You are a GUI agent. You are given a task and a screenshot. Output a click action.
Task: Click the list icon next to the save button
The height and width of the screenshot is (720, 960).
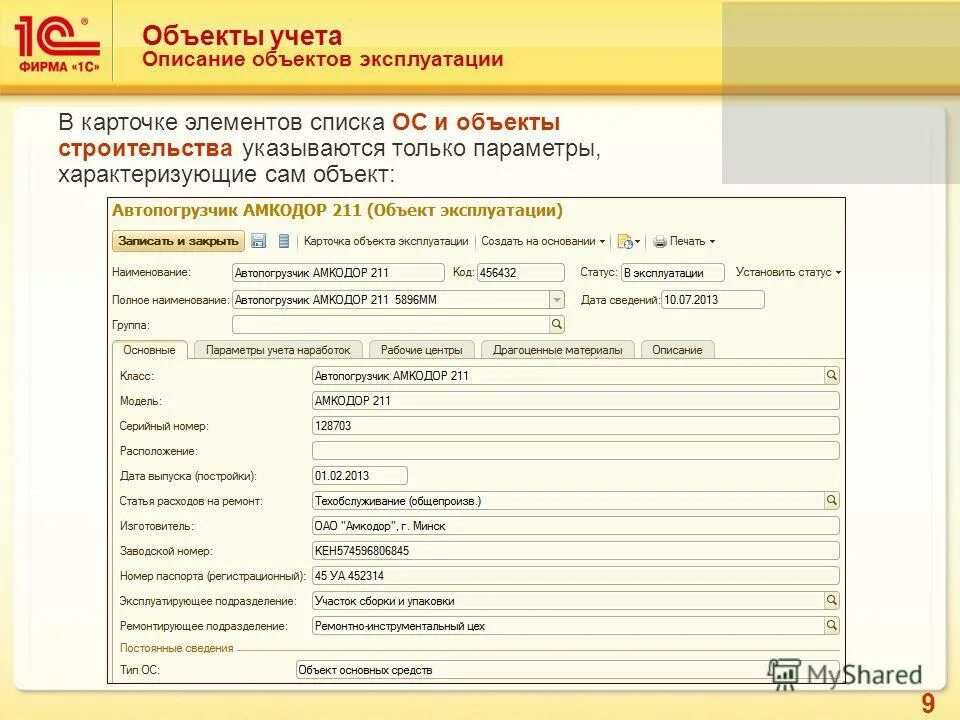coord(284,242)
